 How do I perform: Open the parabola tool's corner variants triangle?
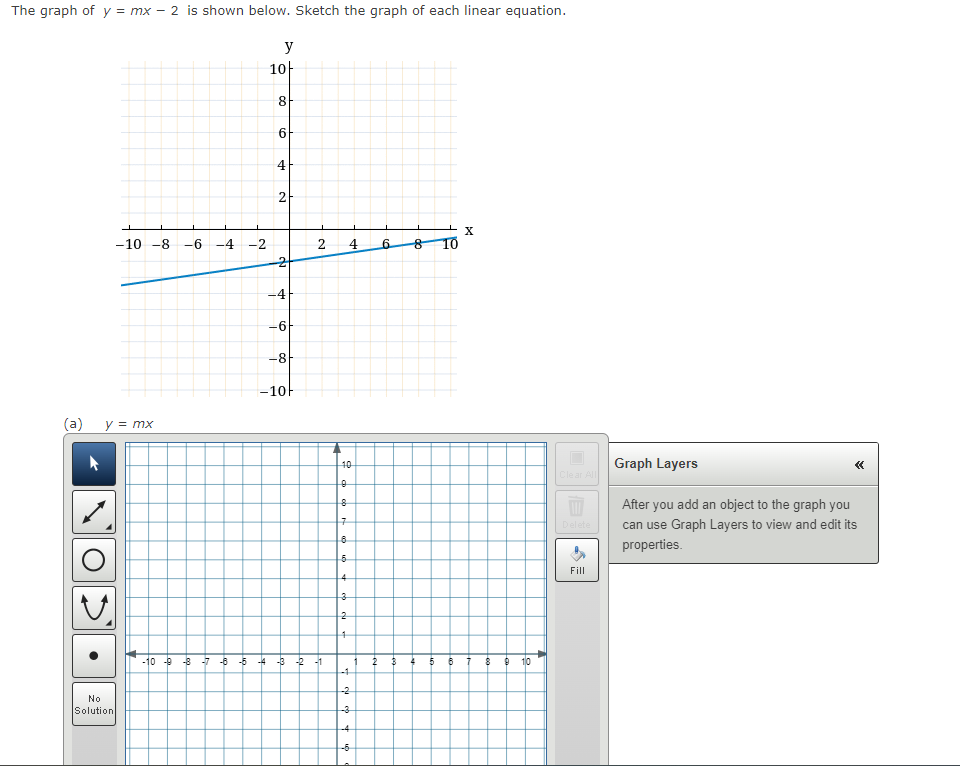tap(108, 622)
